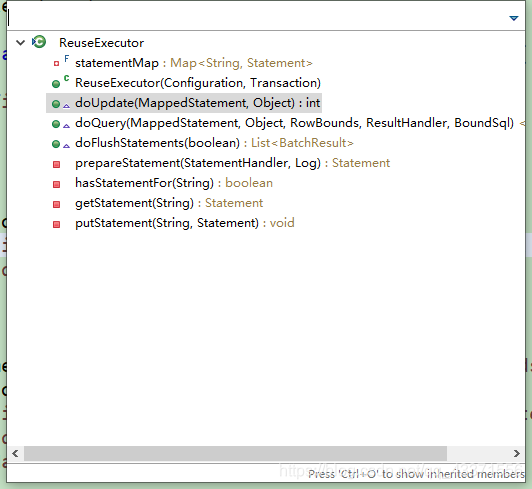Click the public method icon beside doUpdate

click(56, 104)
